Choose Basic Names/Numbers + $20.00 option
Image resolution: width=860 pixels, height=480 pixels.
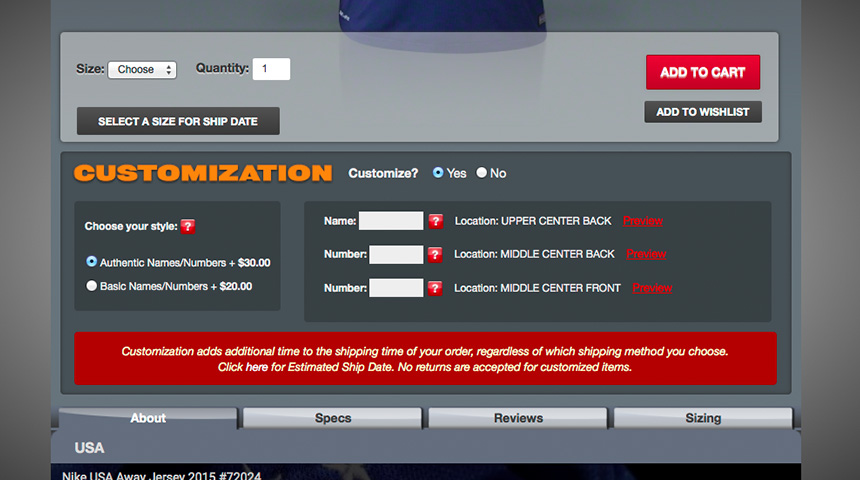tap(92, 286)
